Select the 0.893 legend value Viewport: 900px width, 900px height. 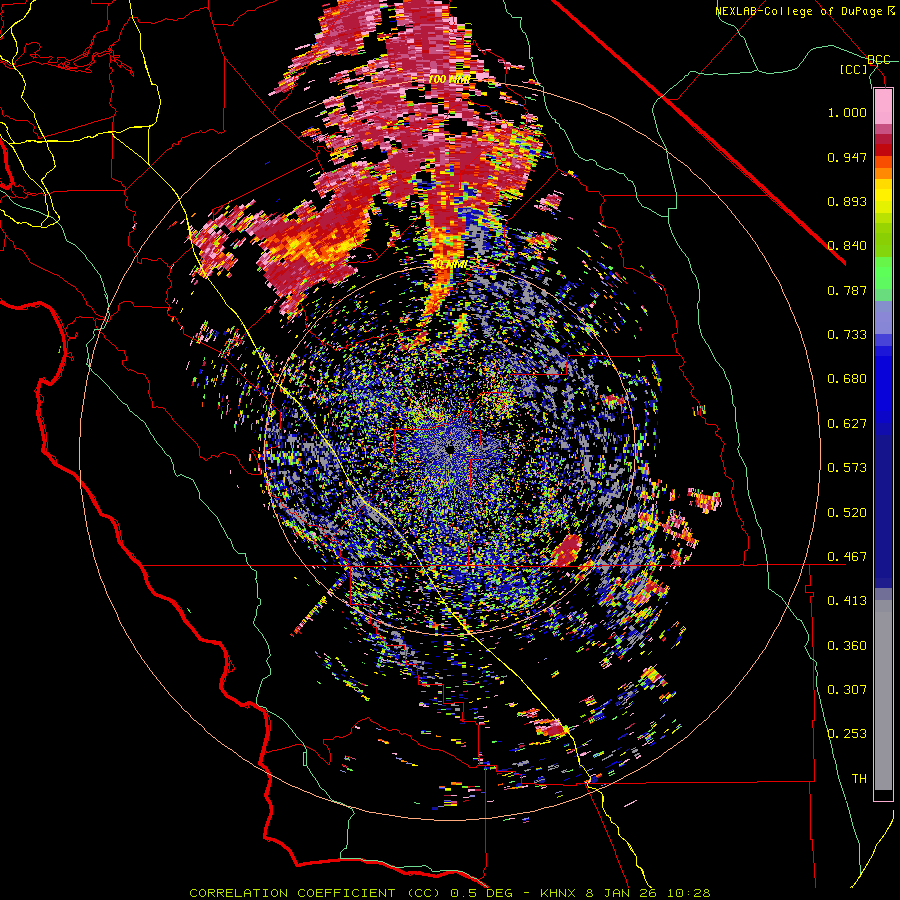pos(847,201)
